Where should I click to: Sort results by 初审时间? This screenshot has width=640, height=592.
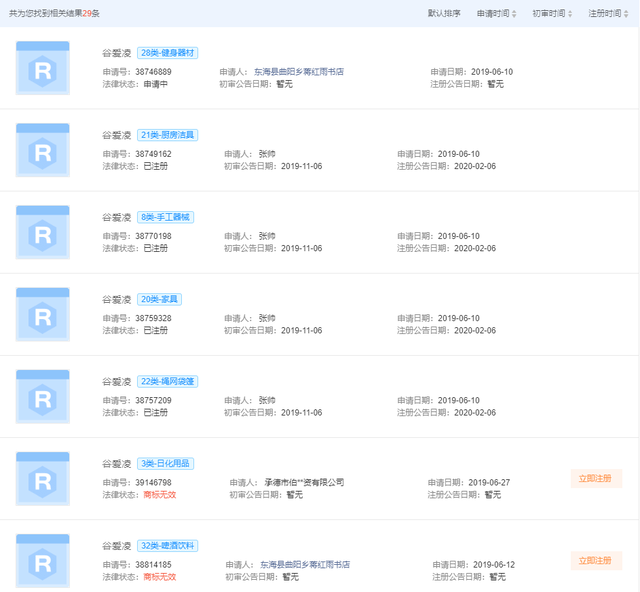[x=552, y=13]
